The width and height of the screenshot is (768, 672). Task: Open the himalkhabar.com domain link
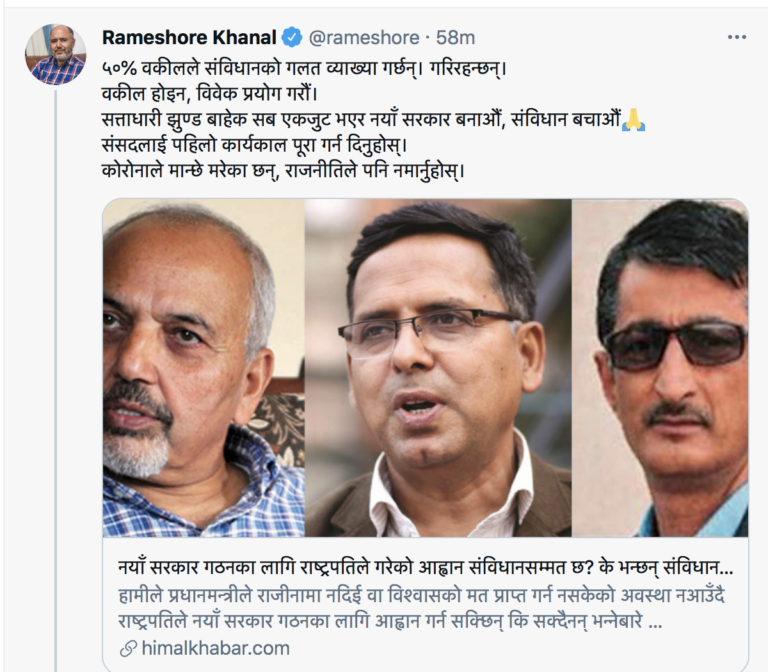pos(216,648)
